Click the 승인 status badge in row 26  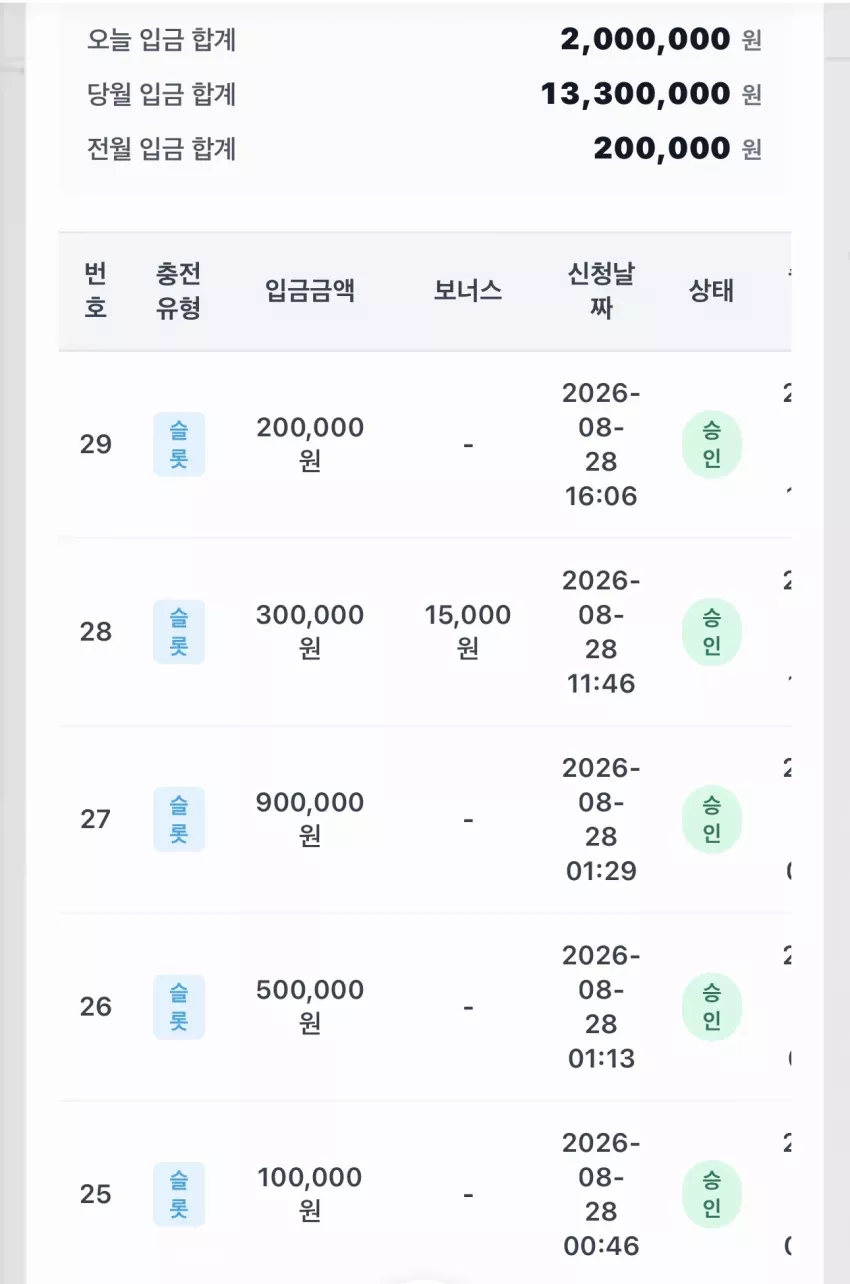[x=712, y=1006]
